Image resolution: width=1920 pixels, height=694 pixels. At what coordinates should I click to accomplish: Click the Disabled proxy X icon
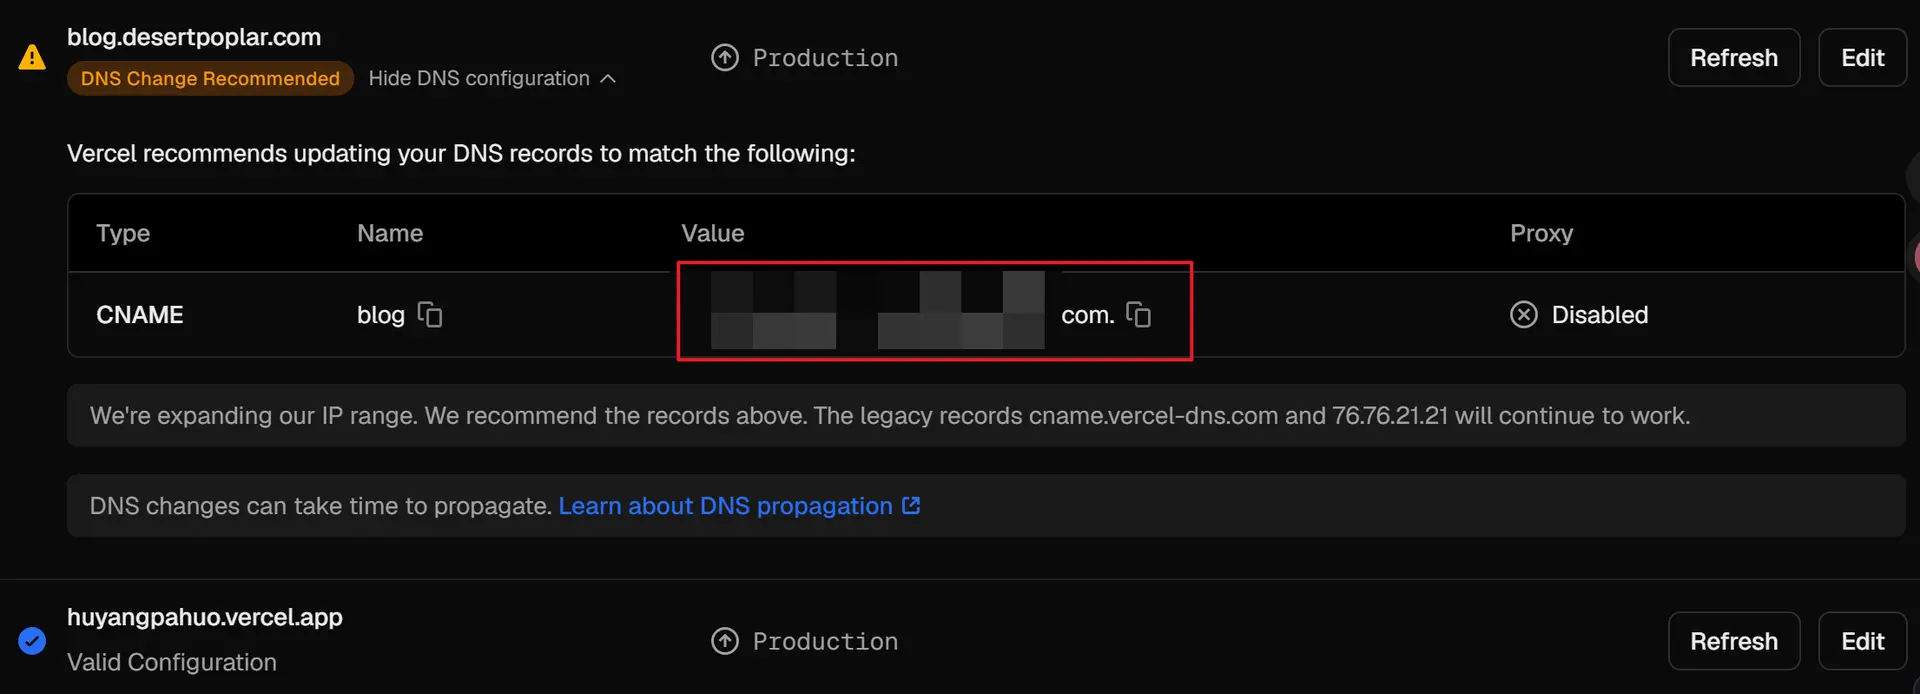(x=1524, y=315)
